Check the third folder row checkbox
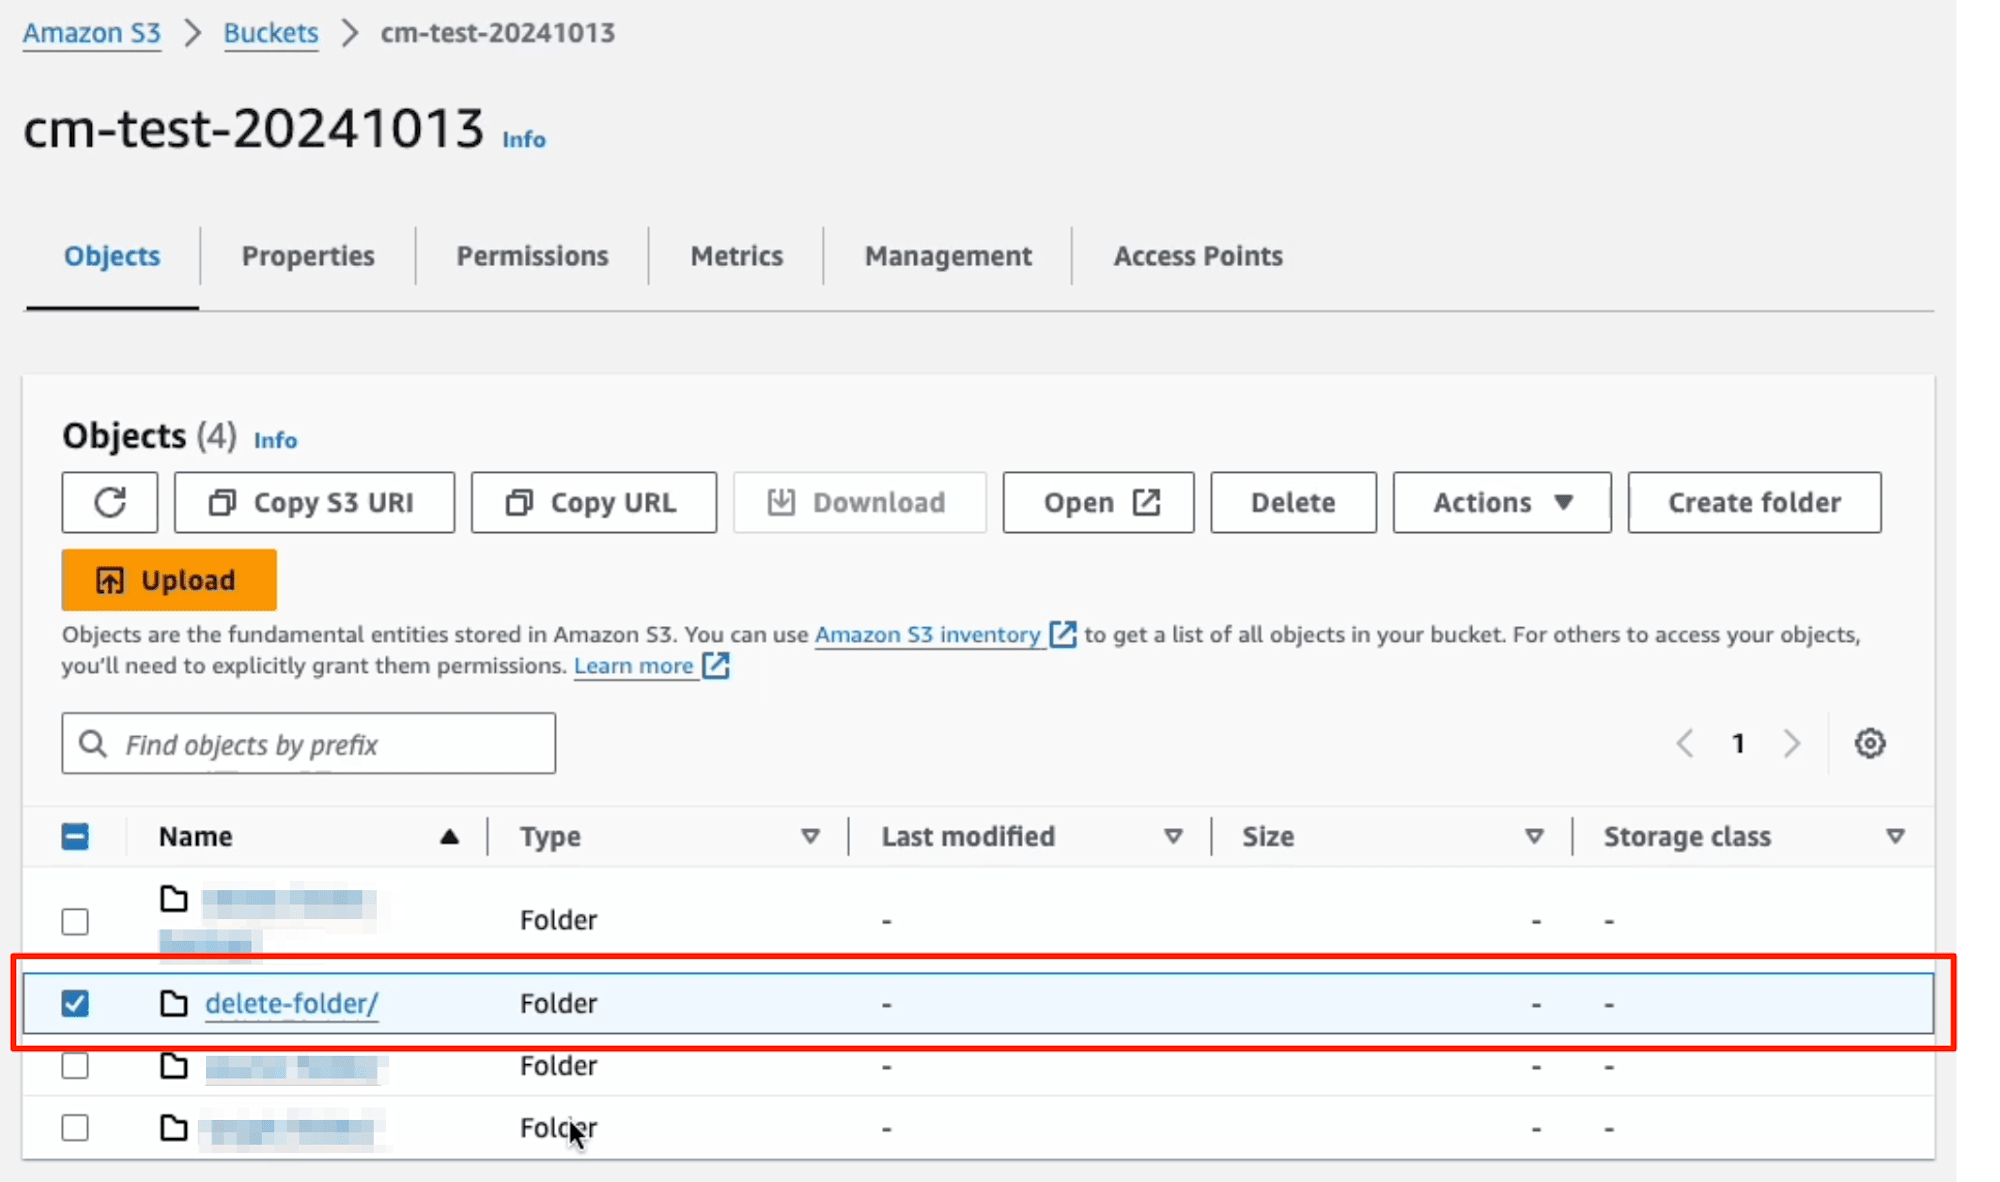The width and height of the screenshot is (2000, 1182). tap(75, 1066)
